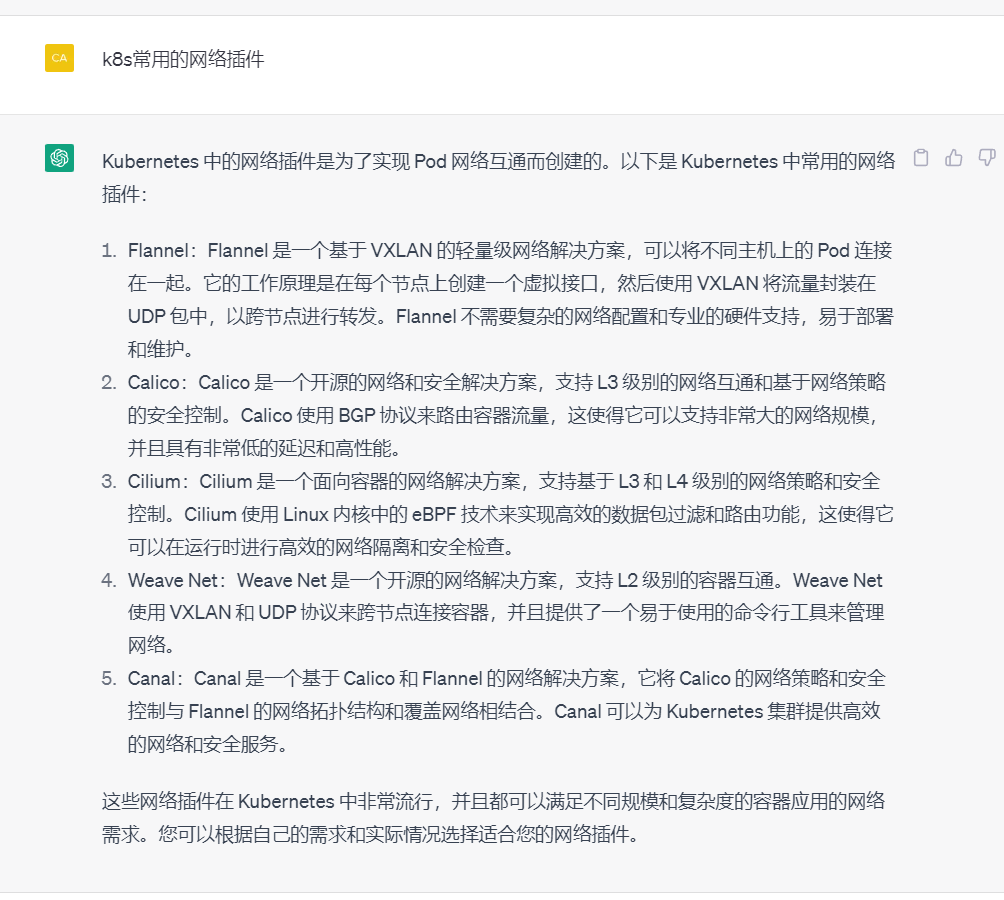
Task: Click the intro line starting 'Kubernetes 中的网络插件'
Action: [x=498, y=161]
